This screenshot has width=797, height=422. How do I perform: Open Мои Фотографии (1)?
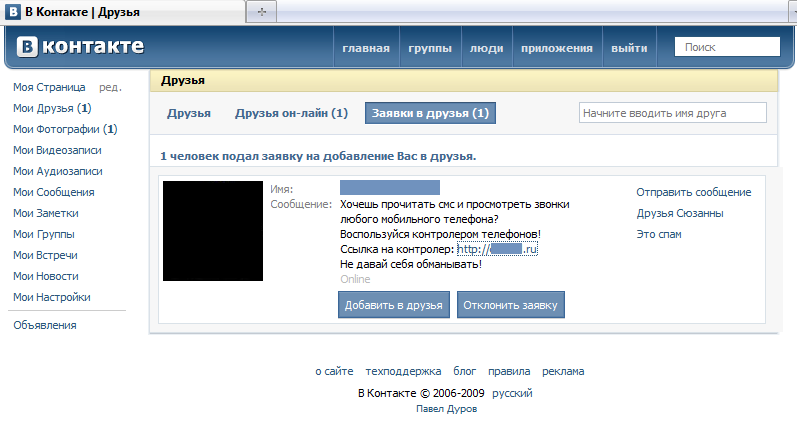[x=65, y=129]
